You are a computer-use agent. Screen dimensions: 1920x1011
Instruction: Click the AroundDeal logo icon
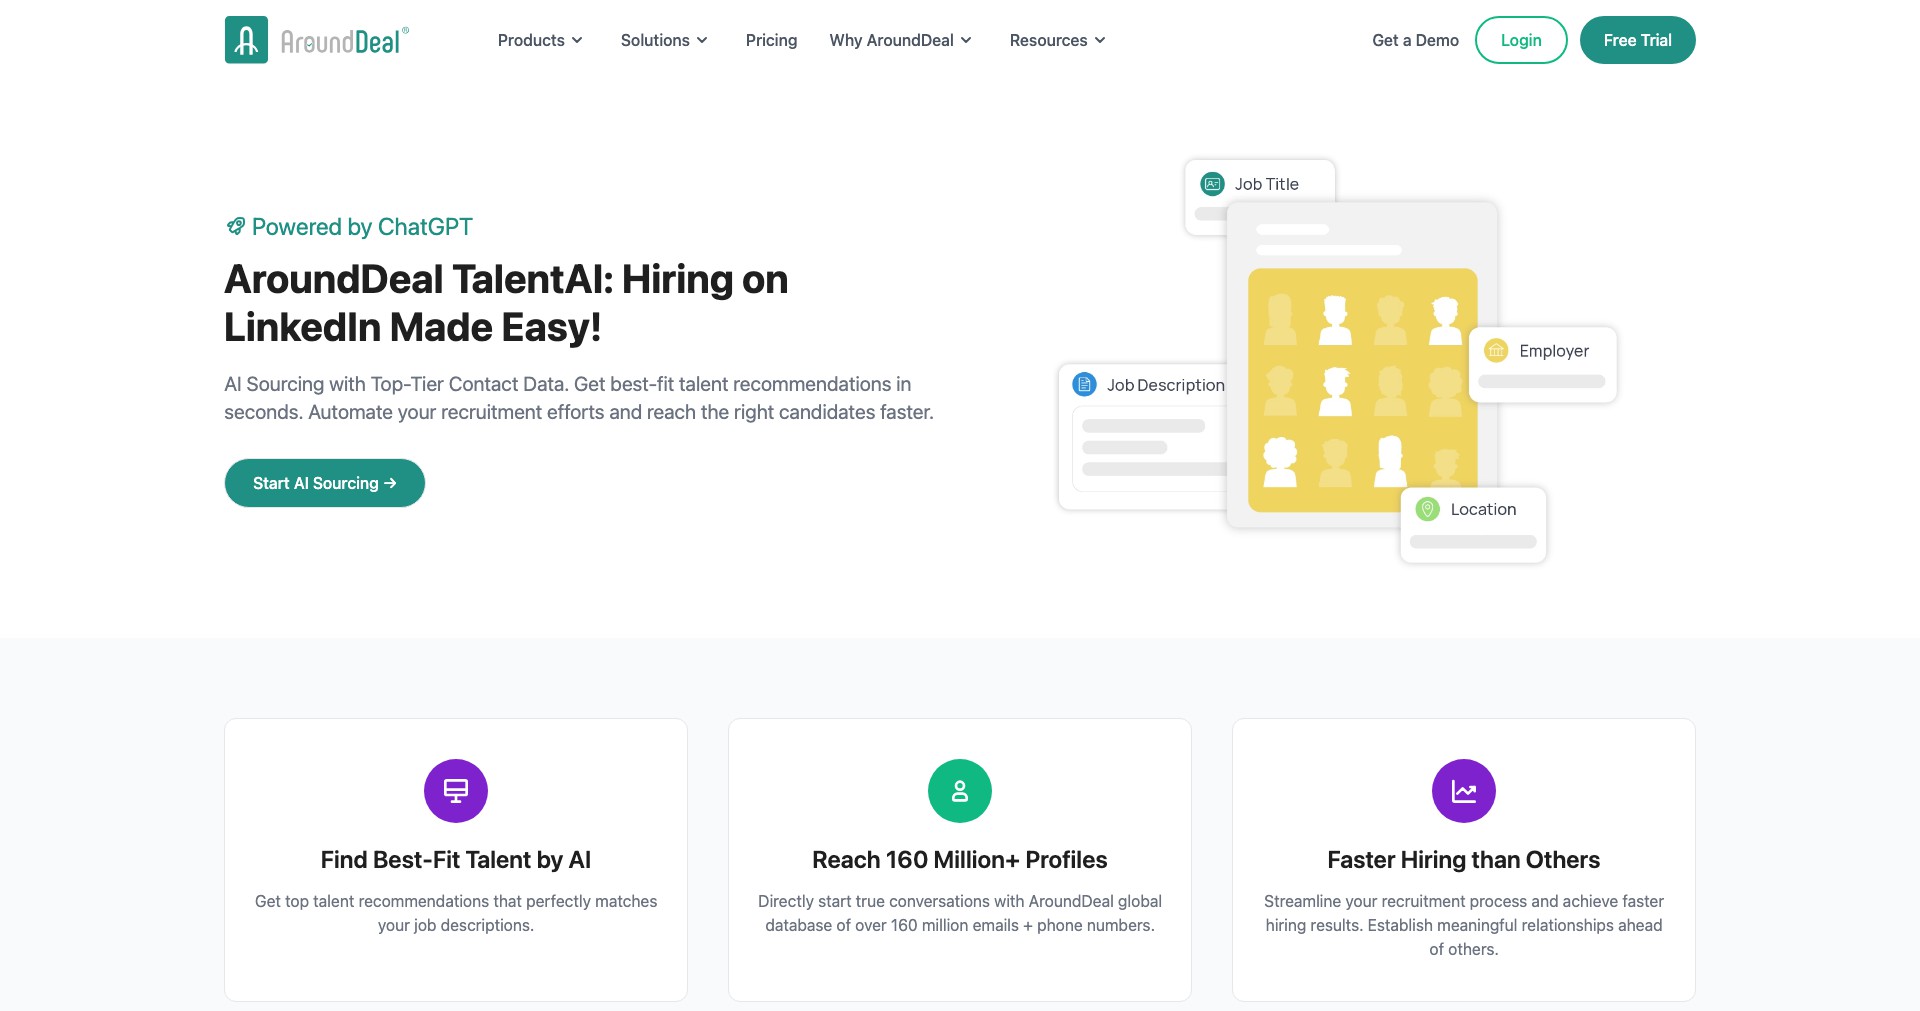[x=246, y=40]
